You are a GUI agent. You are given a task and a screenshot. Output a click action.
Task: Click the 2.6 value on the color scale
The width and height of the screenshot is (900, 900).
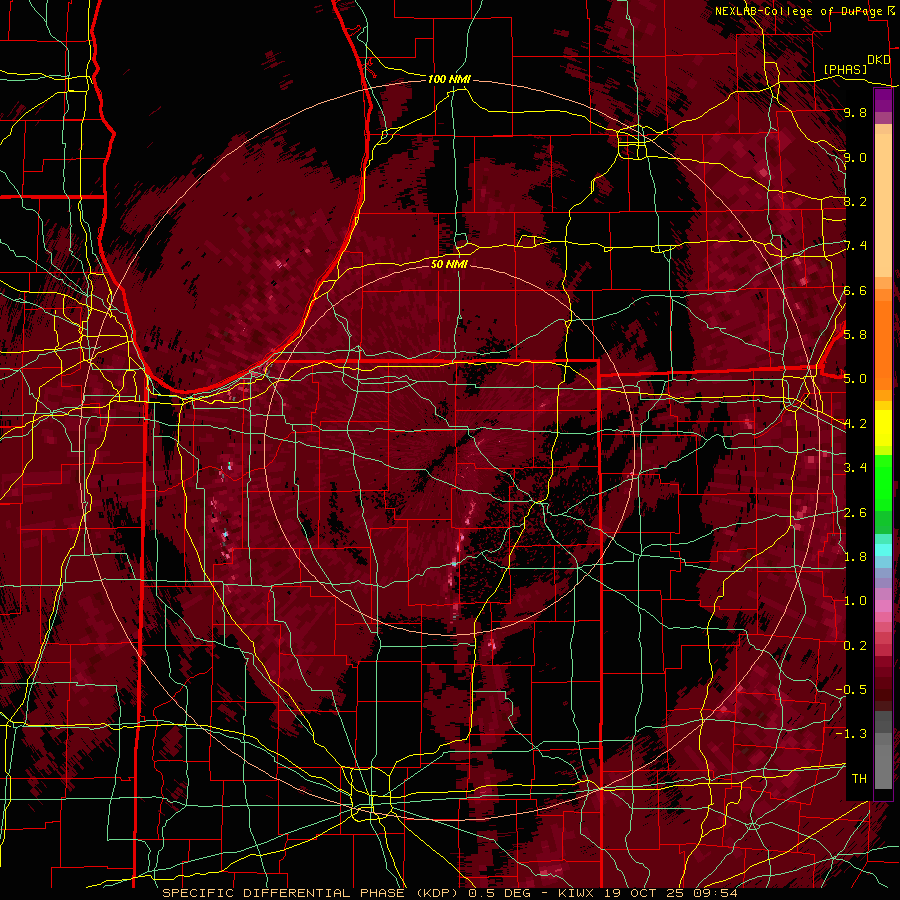coord(855,512)
